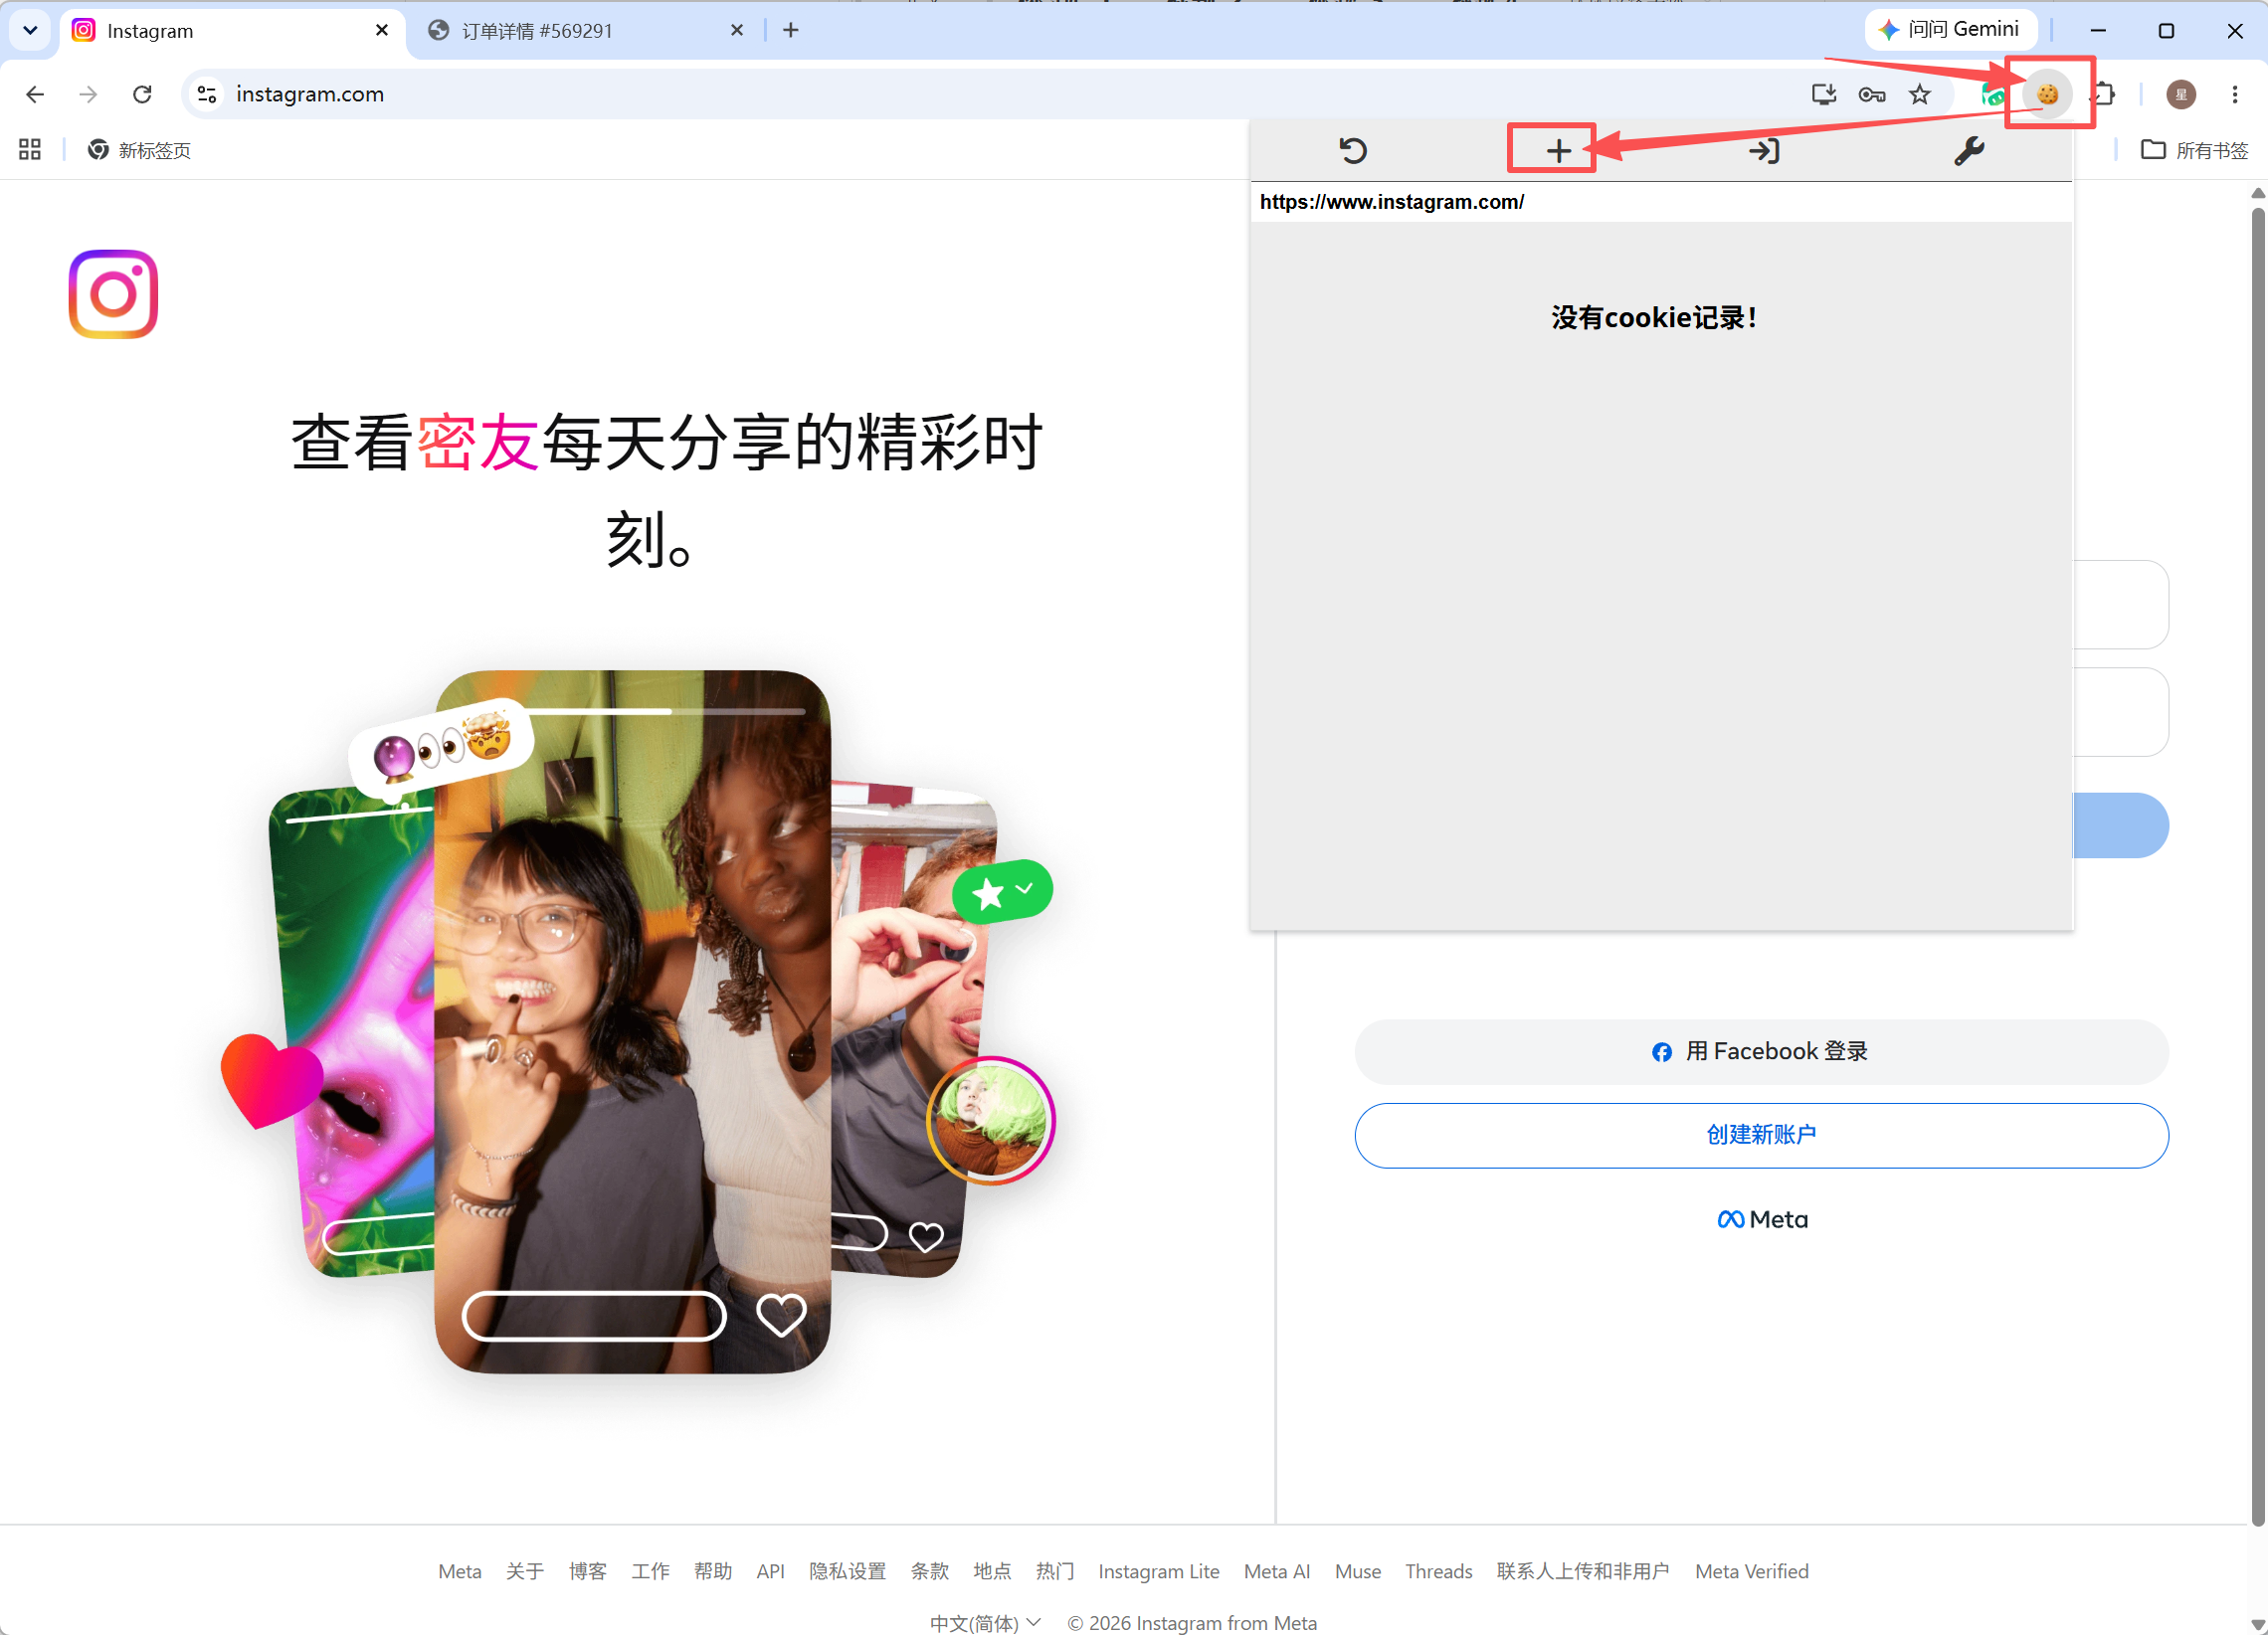Close the Instagram tab
This screenshot has width=2268, height=1635.
382,30
